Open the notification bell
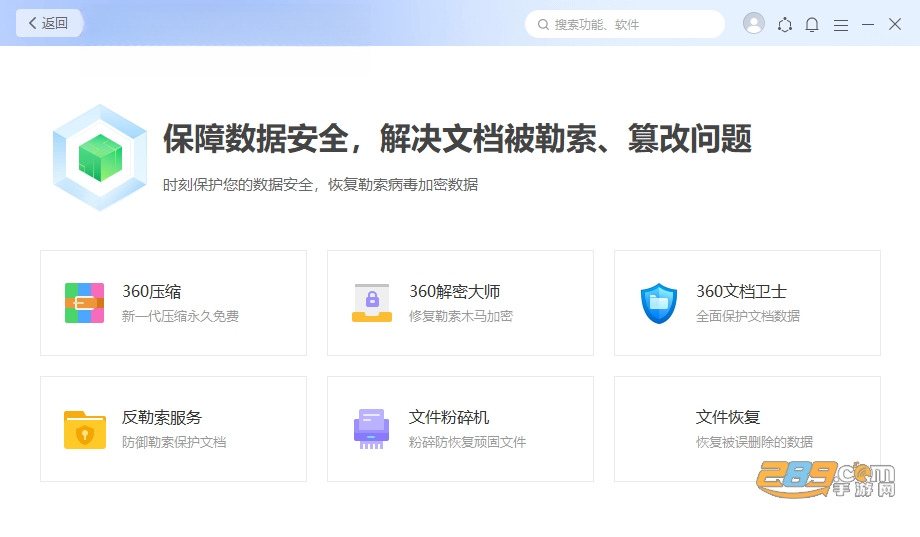Viewport: 920px width, 537px height. pos(812,25)
